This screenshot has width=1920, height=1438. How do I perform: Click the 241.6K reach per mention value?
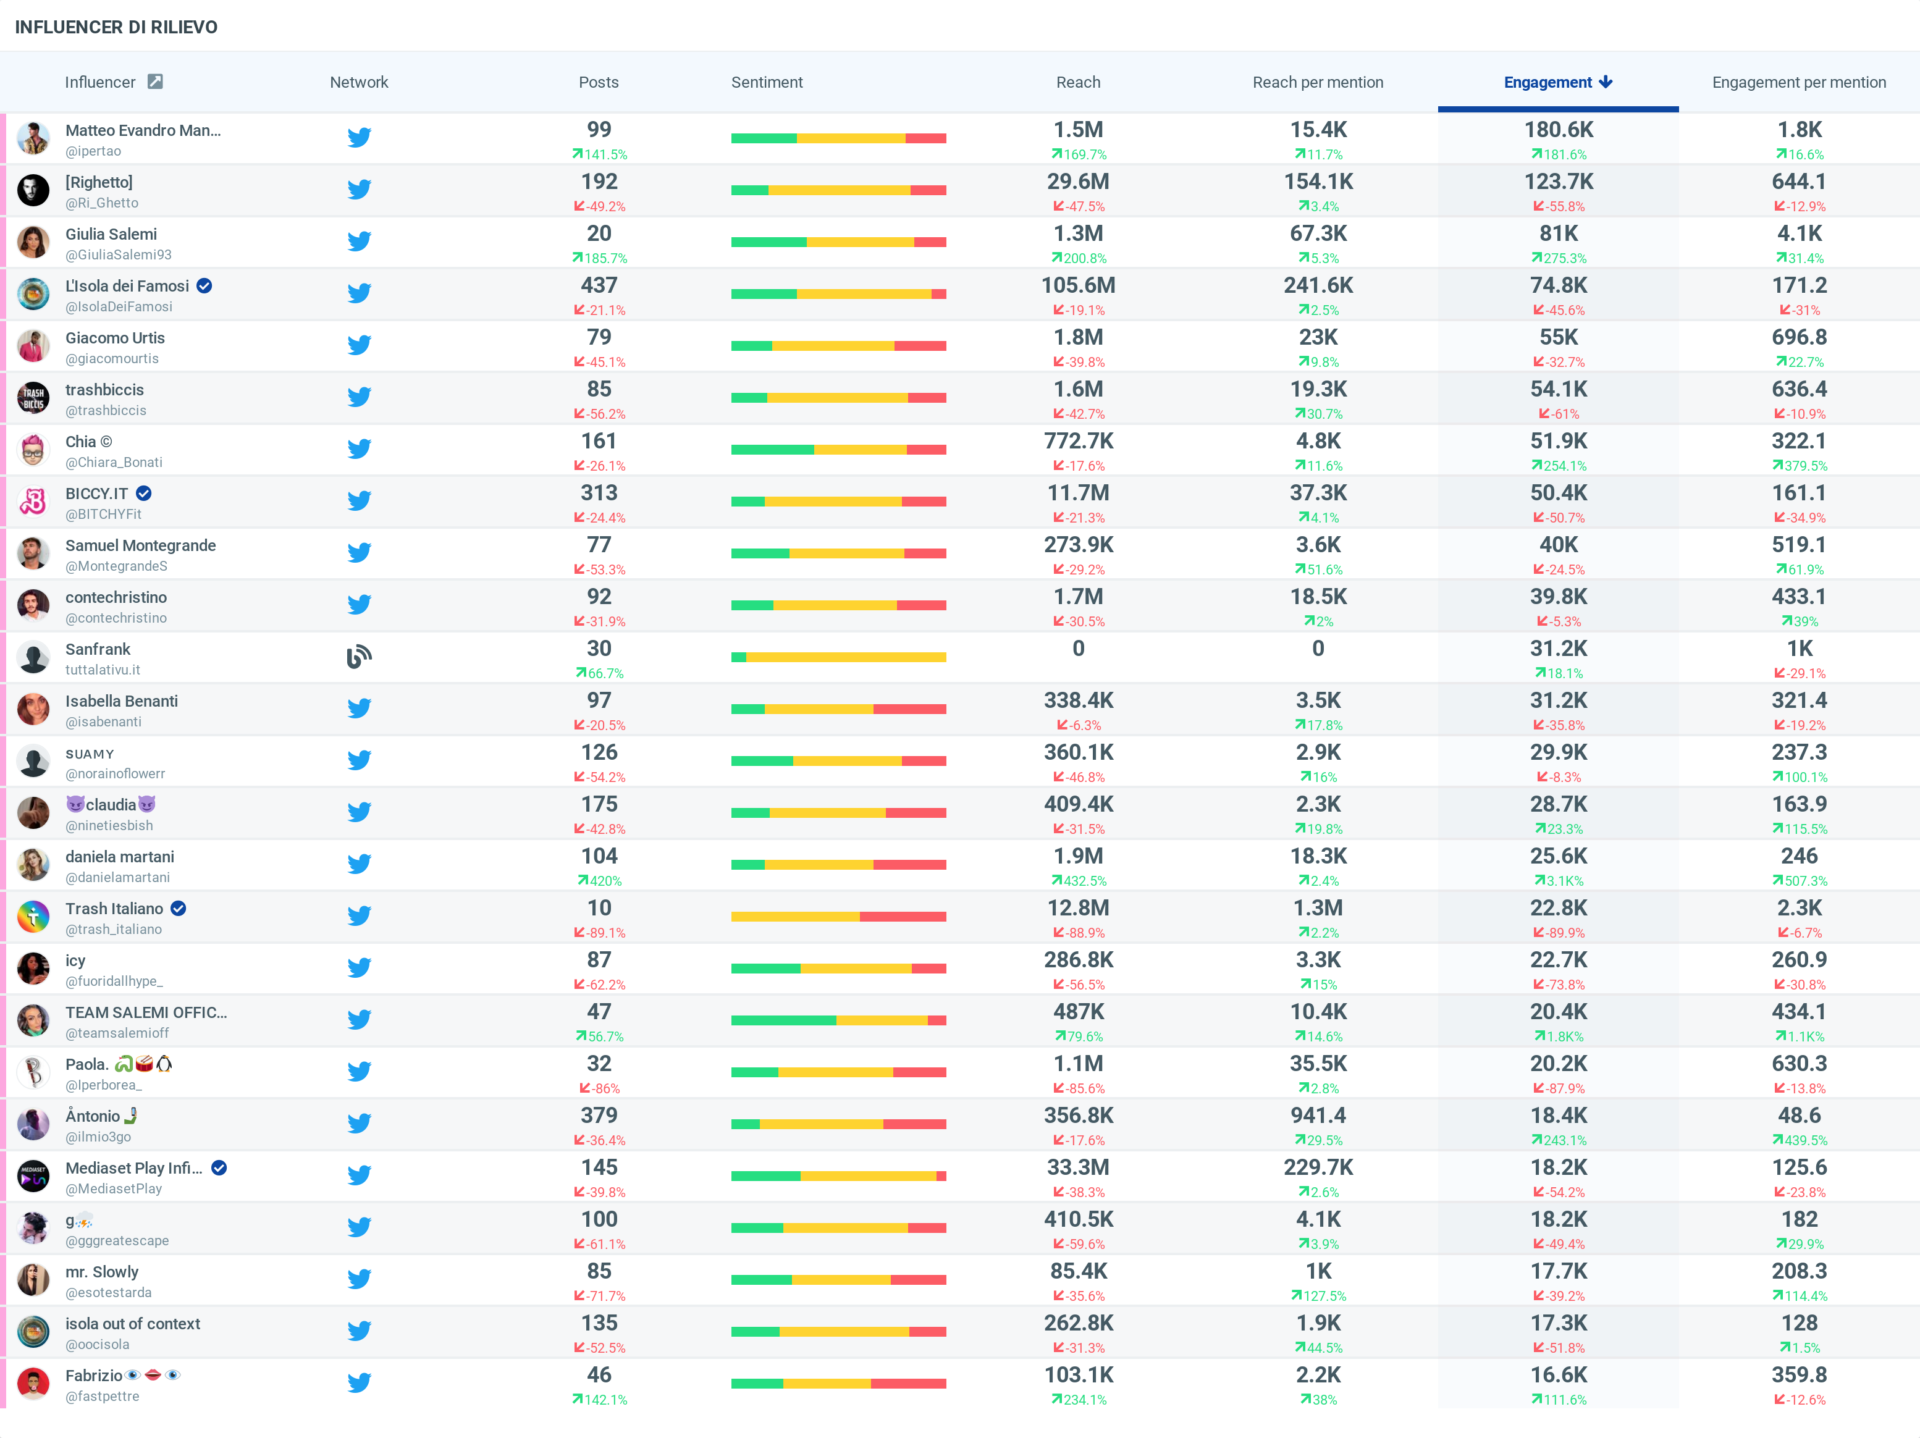(x=1318, y=286)
